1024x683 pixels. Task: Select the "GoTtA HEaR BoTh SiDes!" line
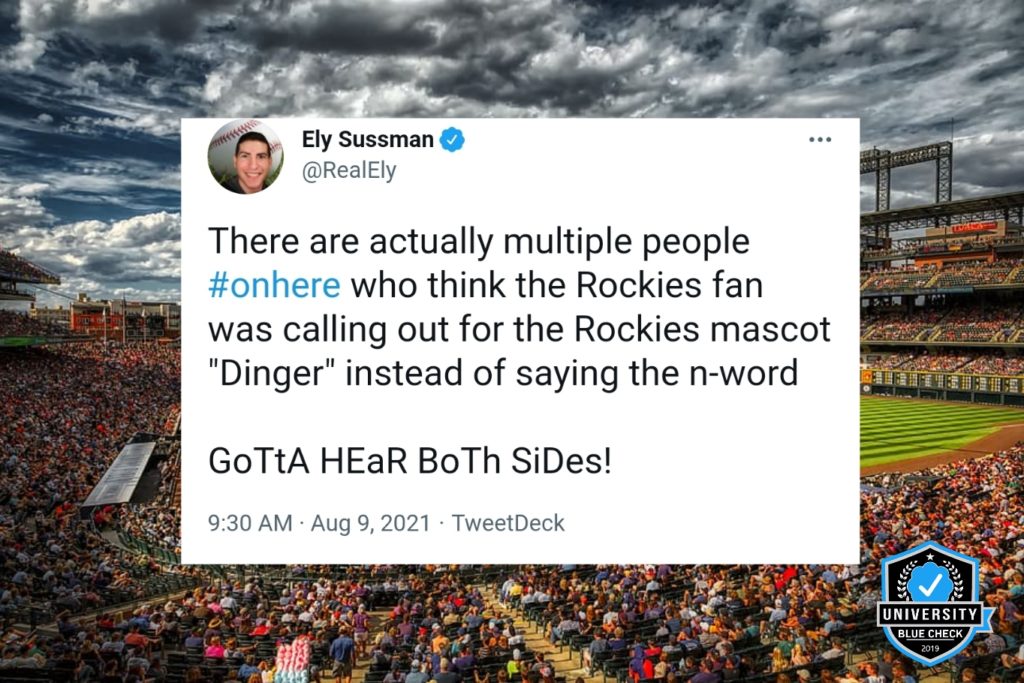pos(410,461)
